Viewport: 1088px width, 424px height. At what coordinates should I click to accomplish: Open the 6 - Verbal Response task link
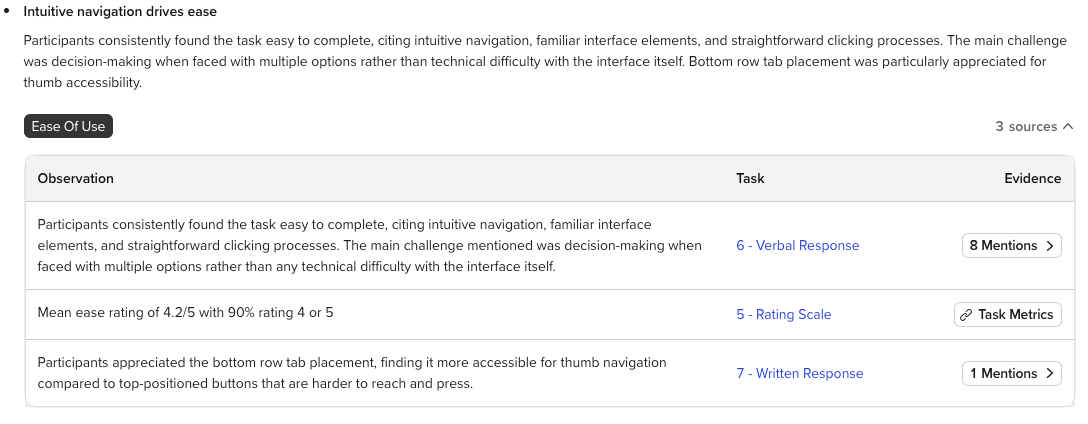click(797, 246)
